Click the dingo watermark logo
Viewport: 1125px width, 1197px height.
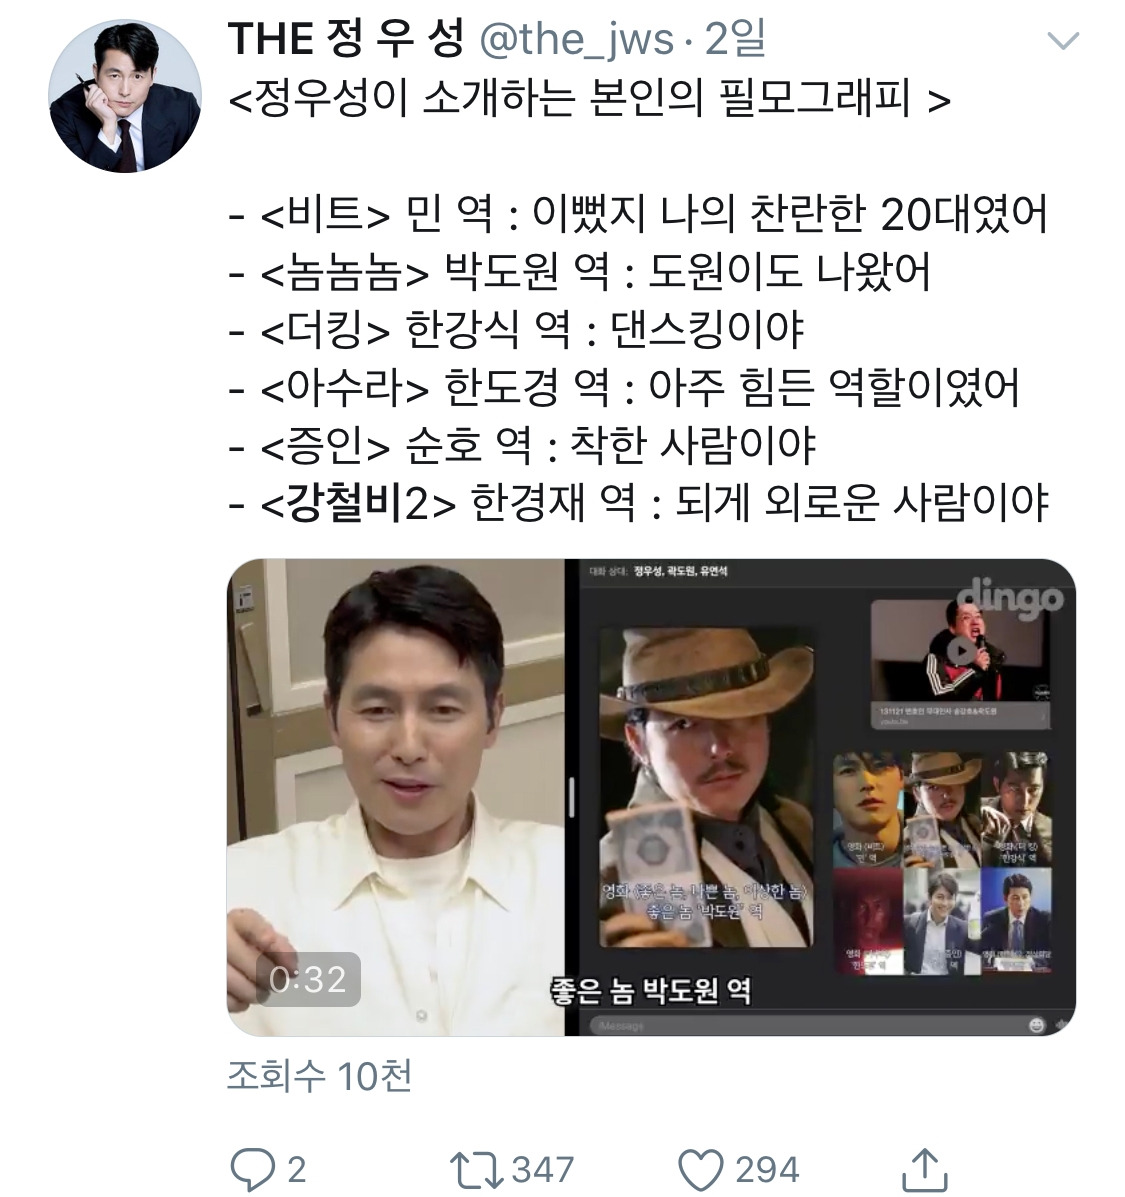click(1009, 597)
